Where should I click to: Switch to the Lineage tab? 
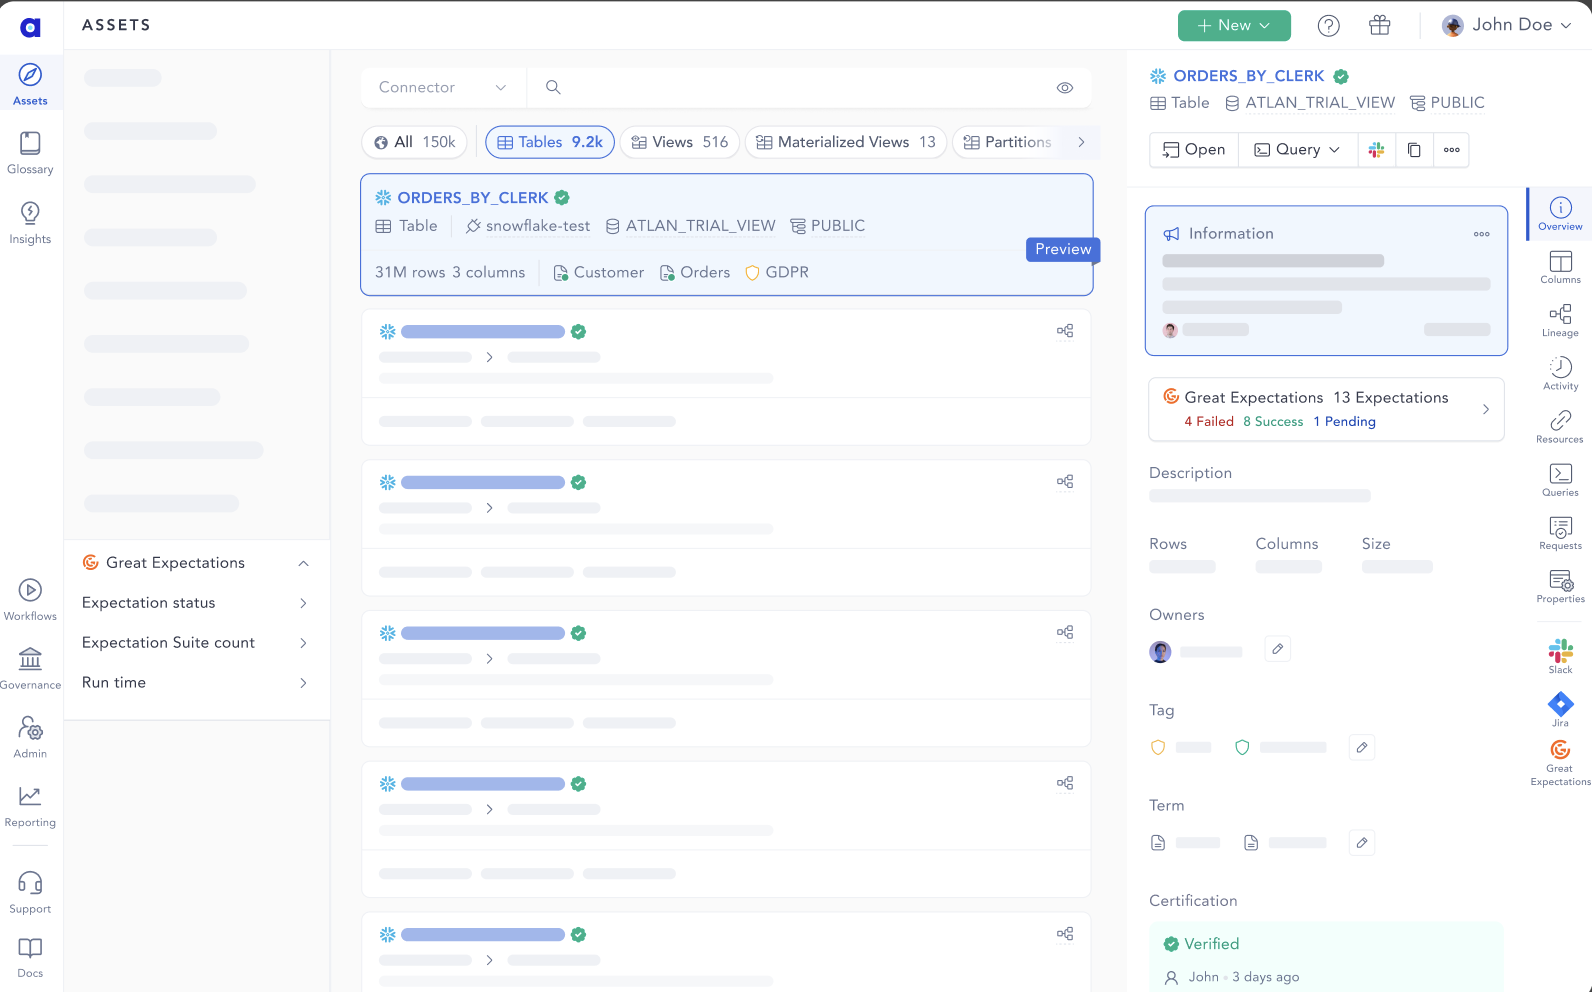click(1560, 320)
